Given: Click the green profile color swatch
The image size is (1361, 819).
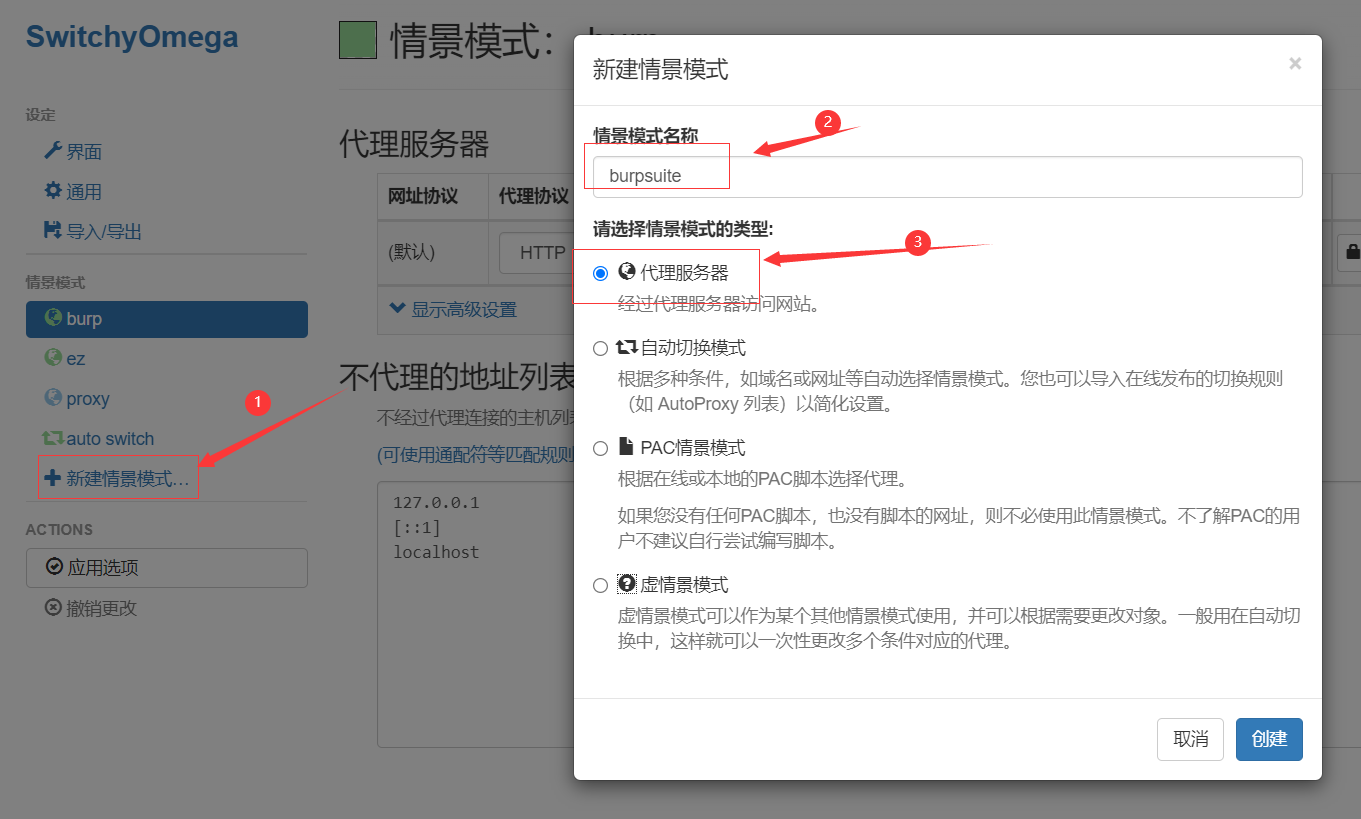Looking at the screenshot, I should pos(358,41).
